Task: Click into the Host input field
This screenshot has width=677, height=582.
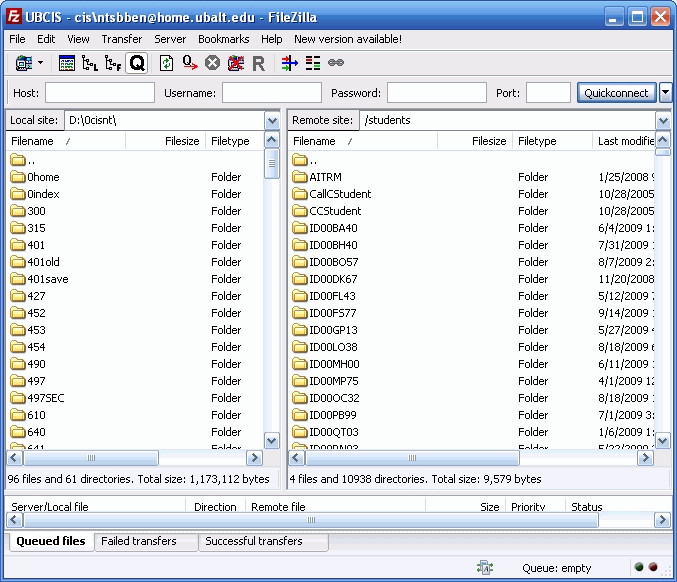Action: 99,93
